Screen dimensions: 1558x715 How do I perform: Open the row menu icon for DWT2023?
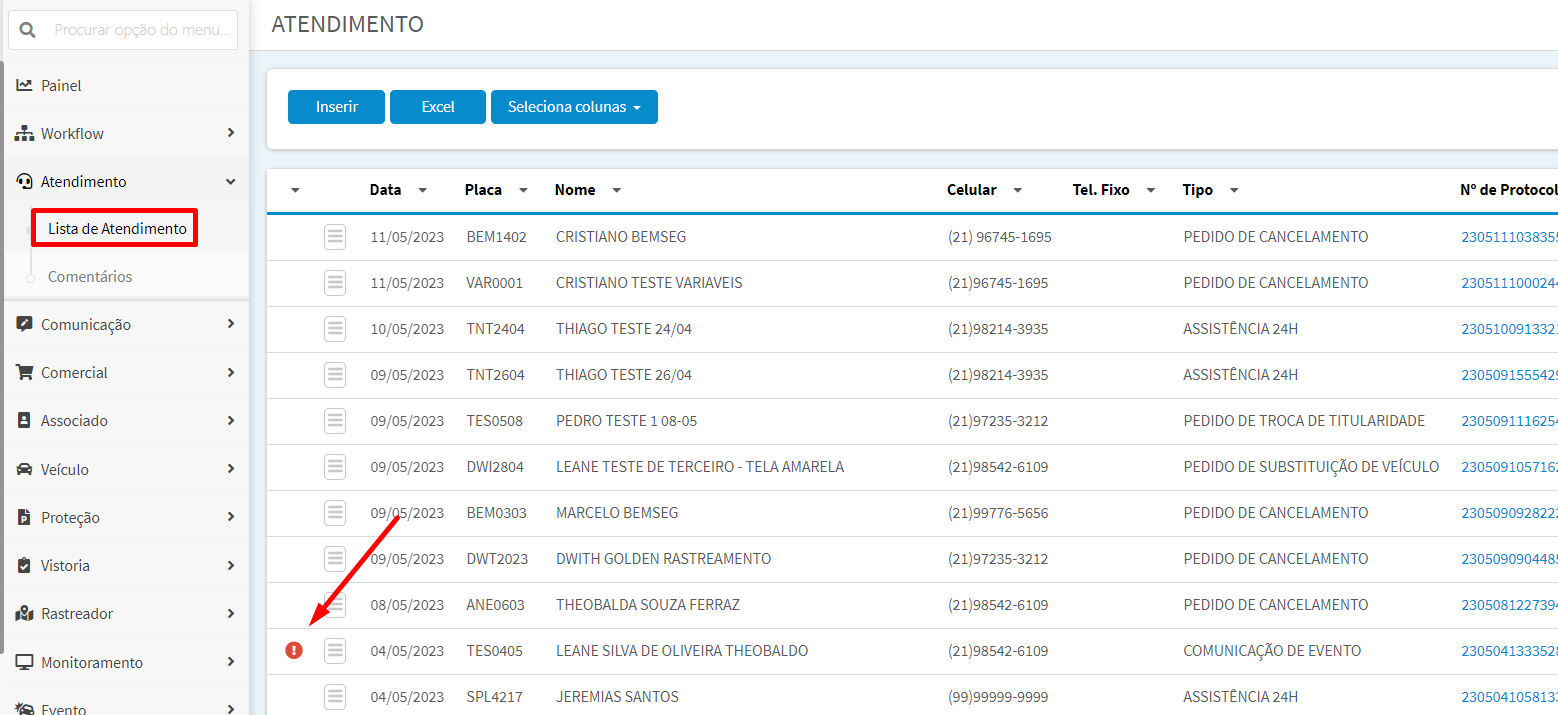coord(335,559)
